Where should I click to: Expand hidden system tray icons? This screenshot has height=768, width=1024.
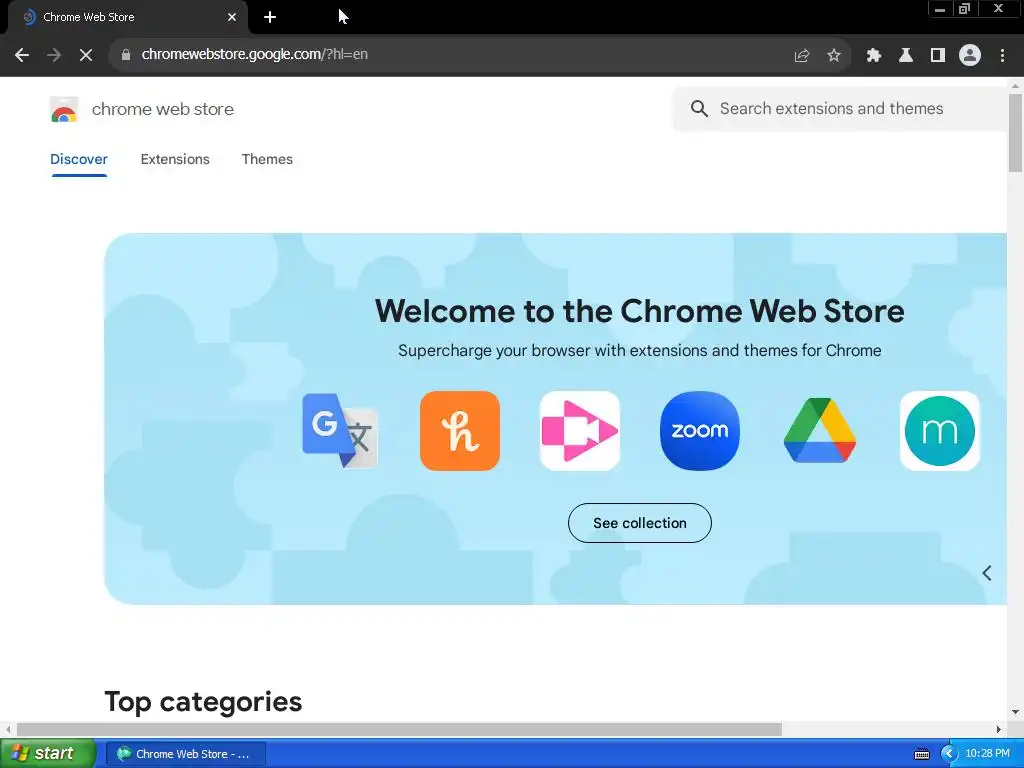click(x=949, y=754)
